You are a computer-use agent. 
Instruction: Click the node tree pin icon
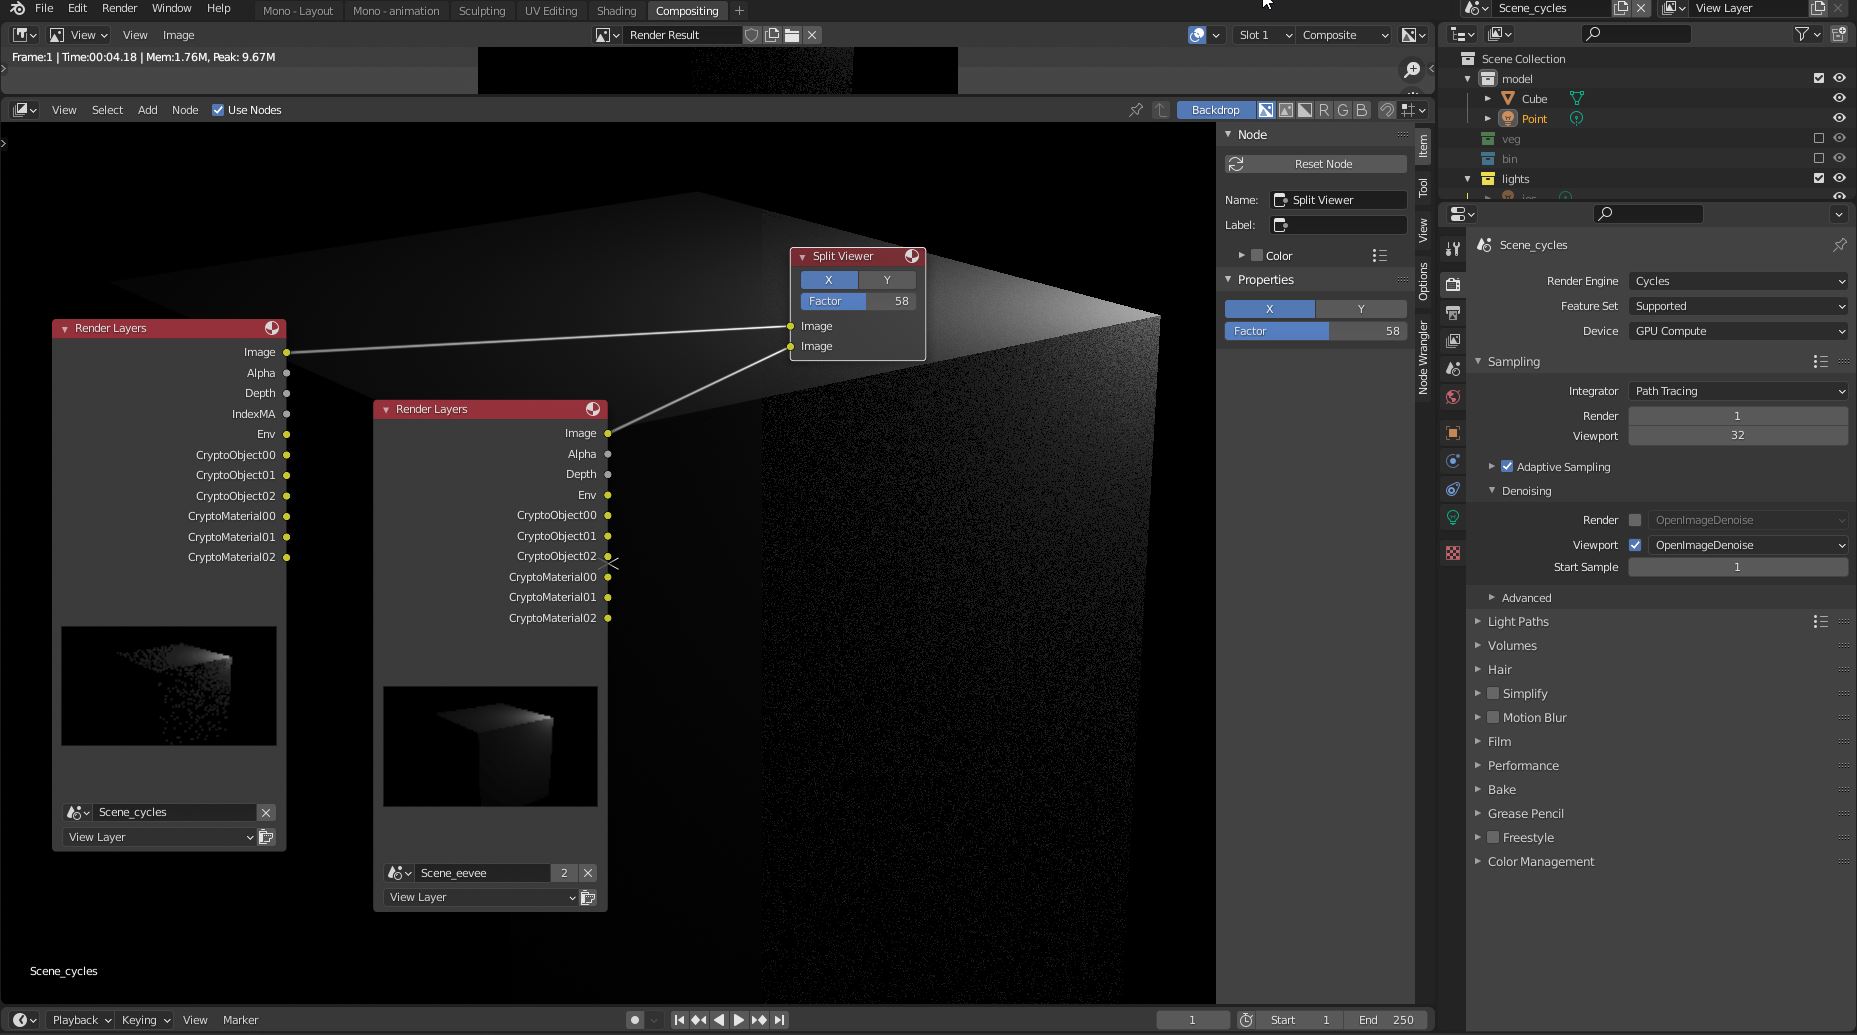[1136, 110]
